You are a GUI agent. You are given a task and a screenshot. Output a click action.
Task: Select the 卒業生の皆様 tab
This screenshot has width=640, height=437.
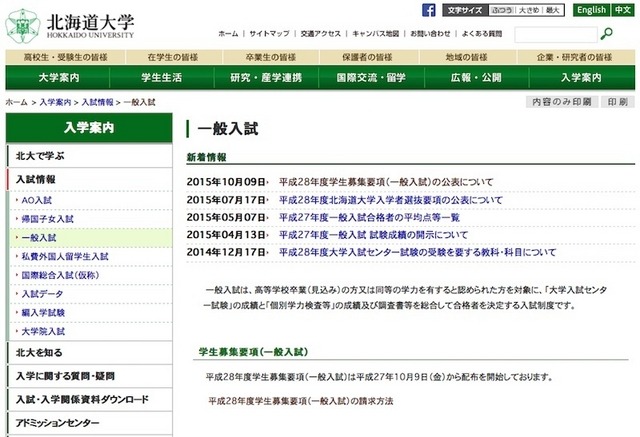tap(271, 57)
